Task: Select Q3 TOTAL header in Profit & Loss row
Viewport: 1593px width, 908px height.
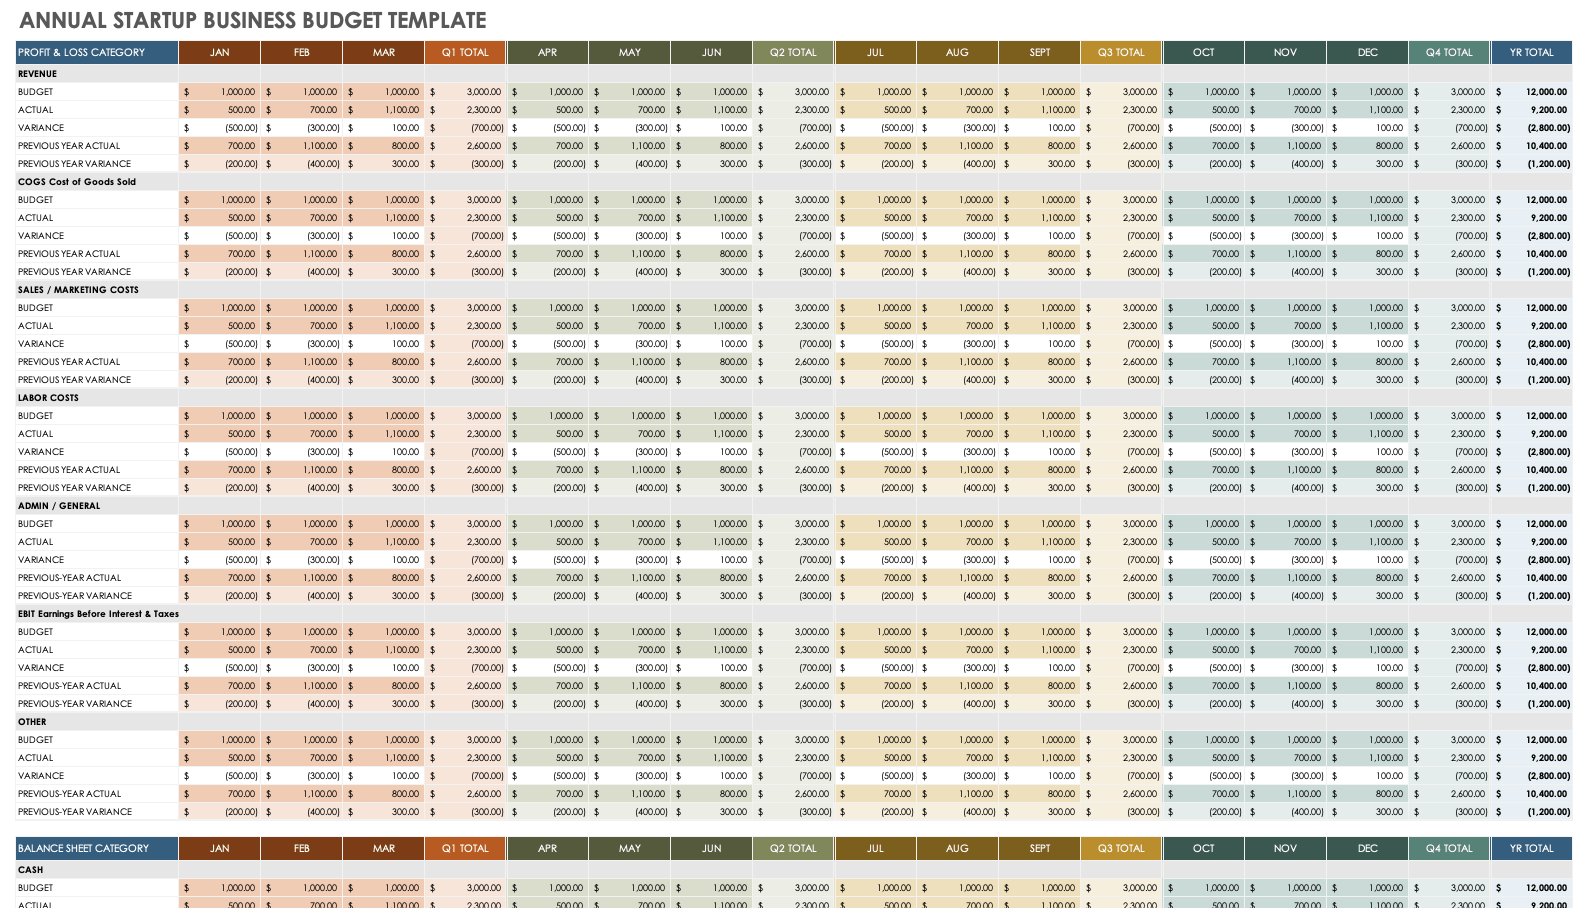Action: (x=1122, y=52)
